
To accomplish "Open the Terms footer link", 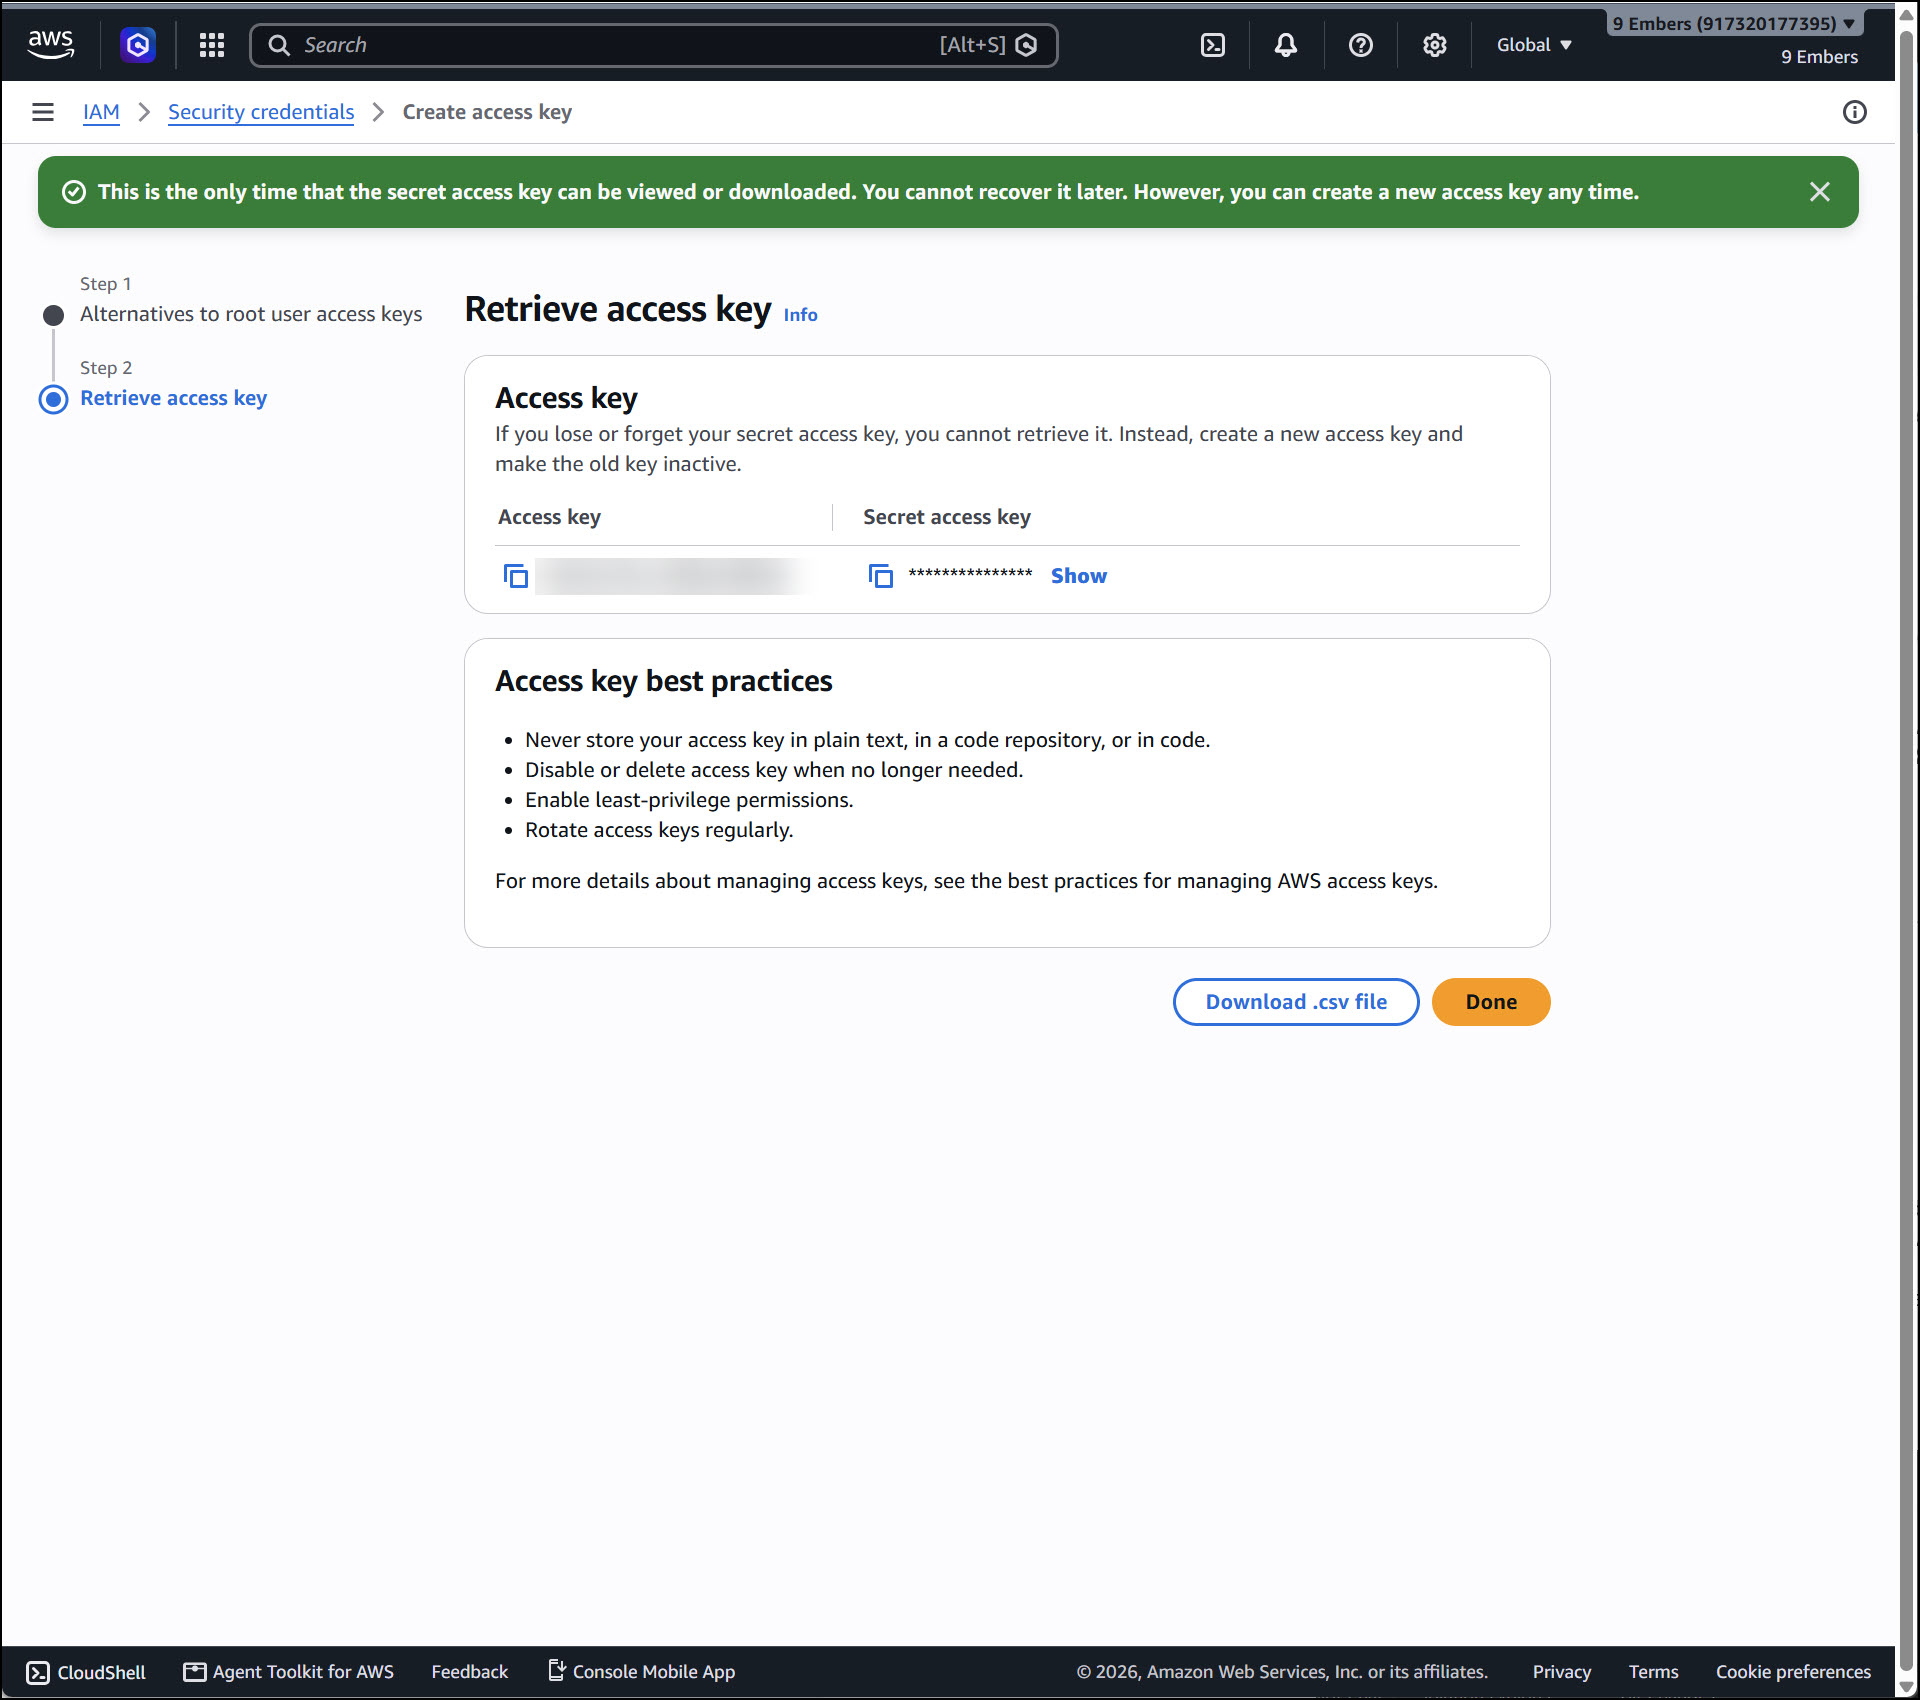I will pyautogui.click(x=1654, y=1672).
